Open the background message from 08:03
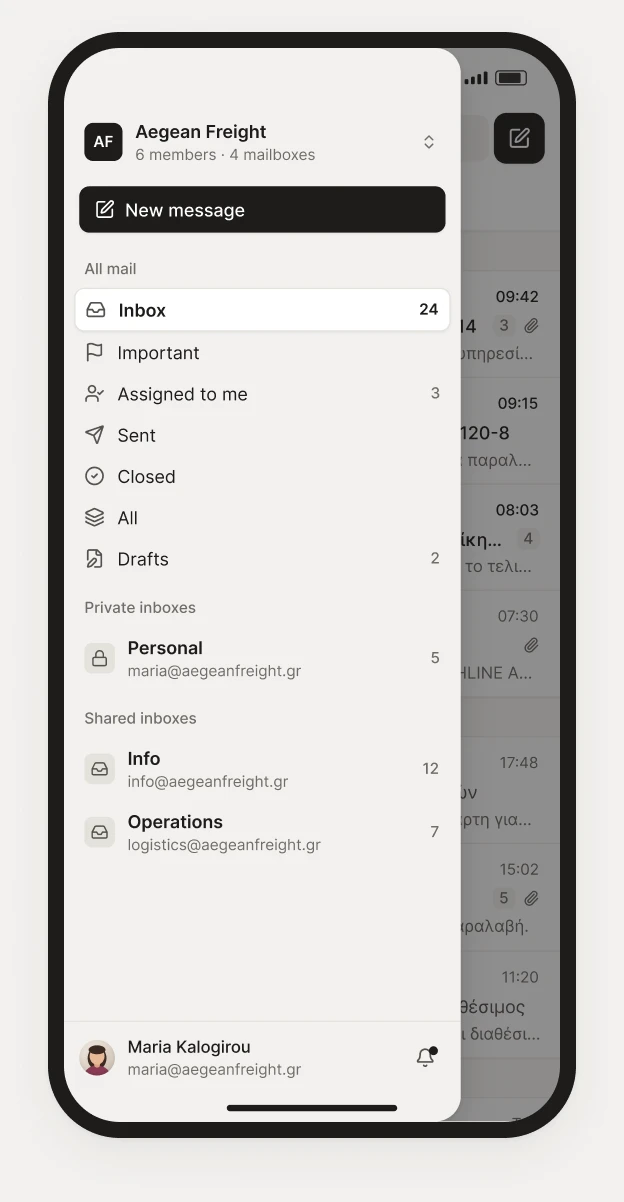The image size is (624, 1202). click(x=510, y=538)
